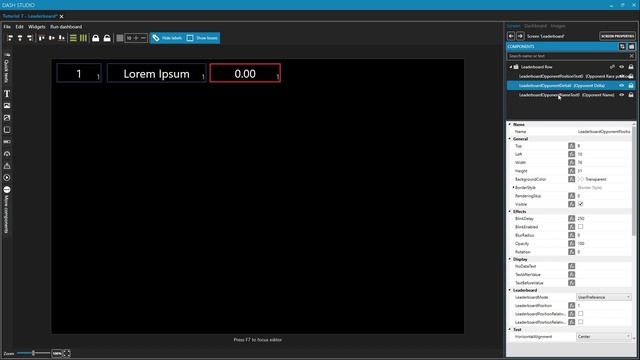Image resolution: width=640 pixels, height=360 pixels.
Task: Adjust the Zoom slider at bottom left
Action: tap(33, 353)
